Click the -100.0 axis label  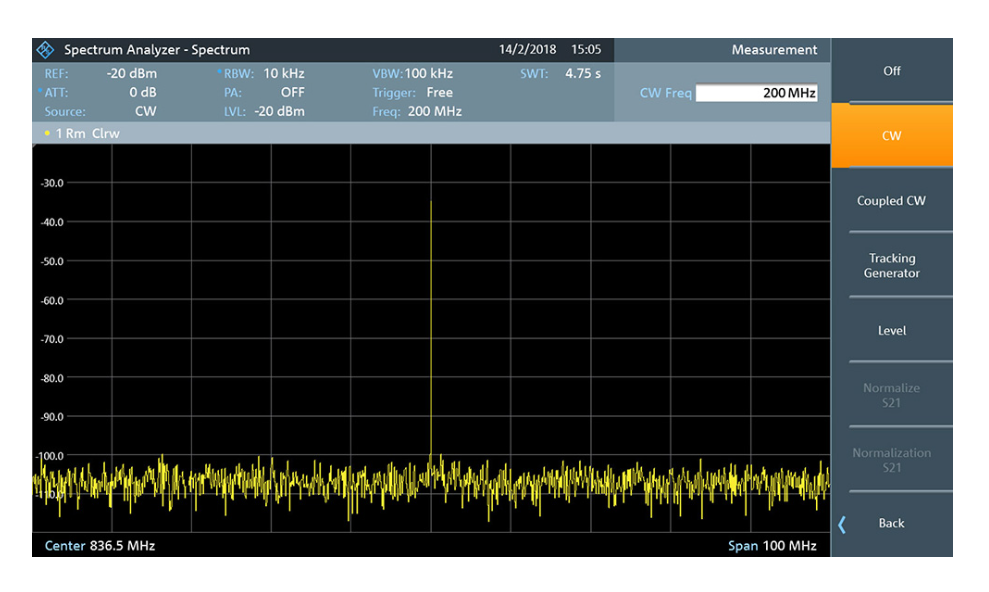(50, 455)
